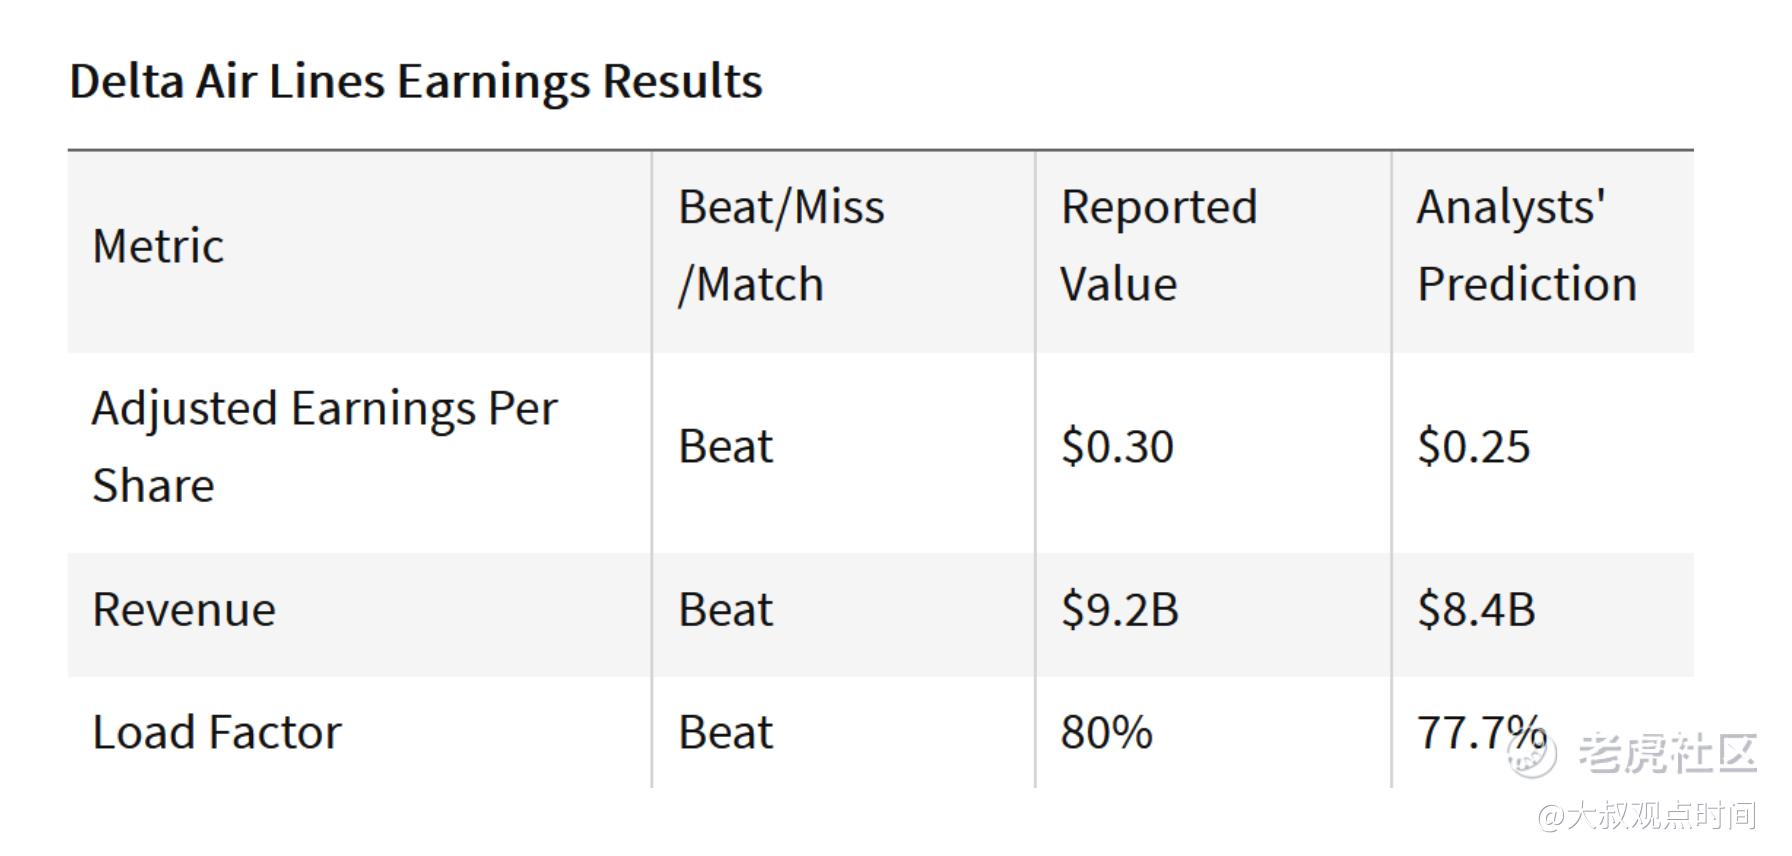Open the @大叔观点时间 author handle
Image resolution: width=1792 pixels, height=856 pixels.
pos(1646,816)
